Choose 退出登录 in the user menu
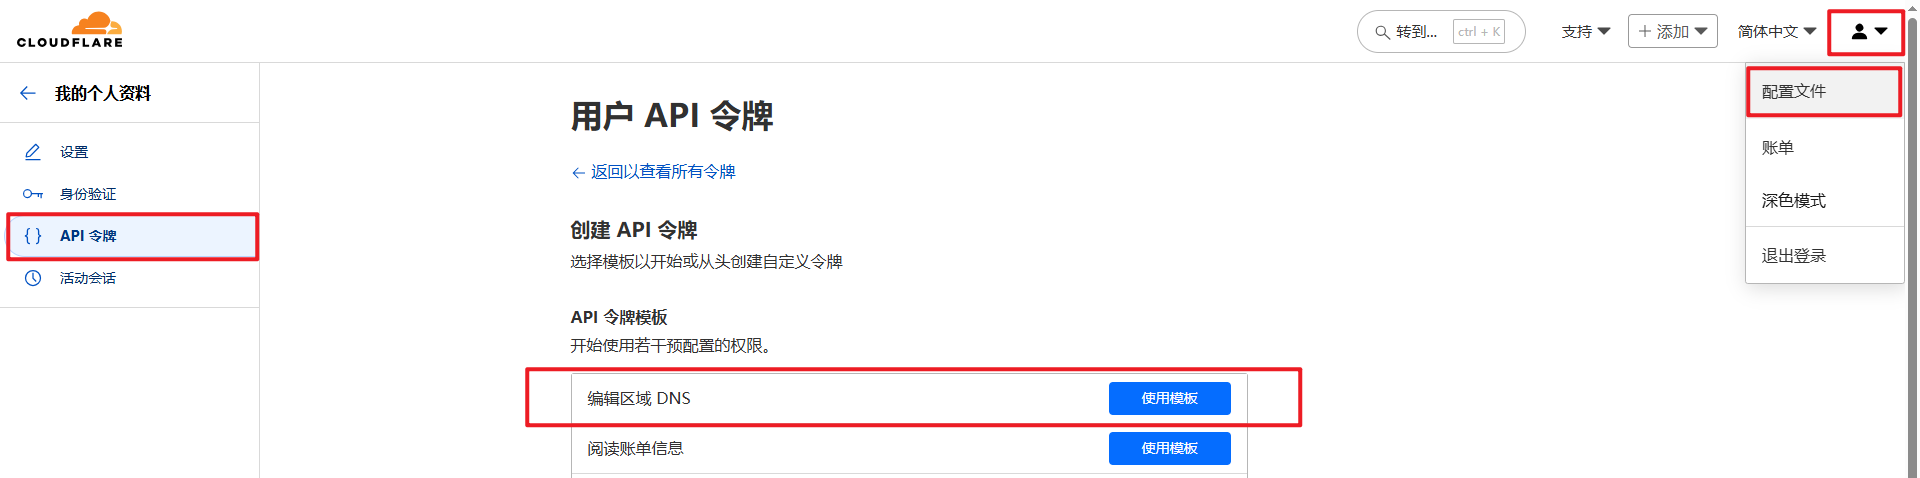Screen dimensions: 1920x478 click(x=1794, y=255)
